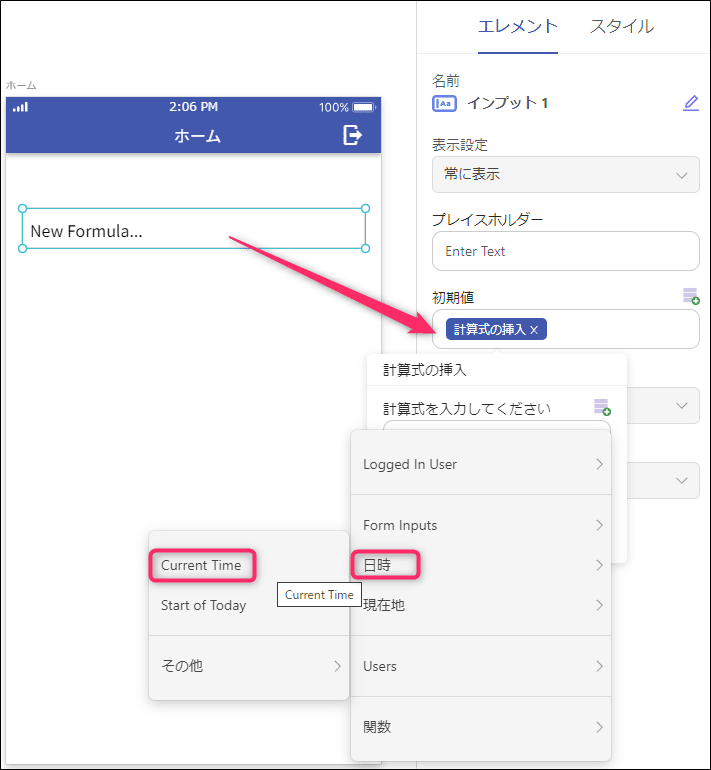The height and width of the screenshot is (770, 711).
Task: Expand the Form Inputs menu entry
Action: pos(481,525)
